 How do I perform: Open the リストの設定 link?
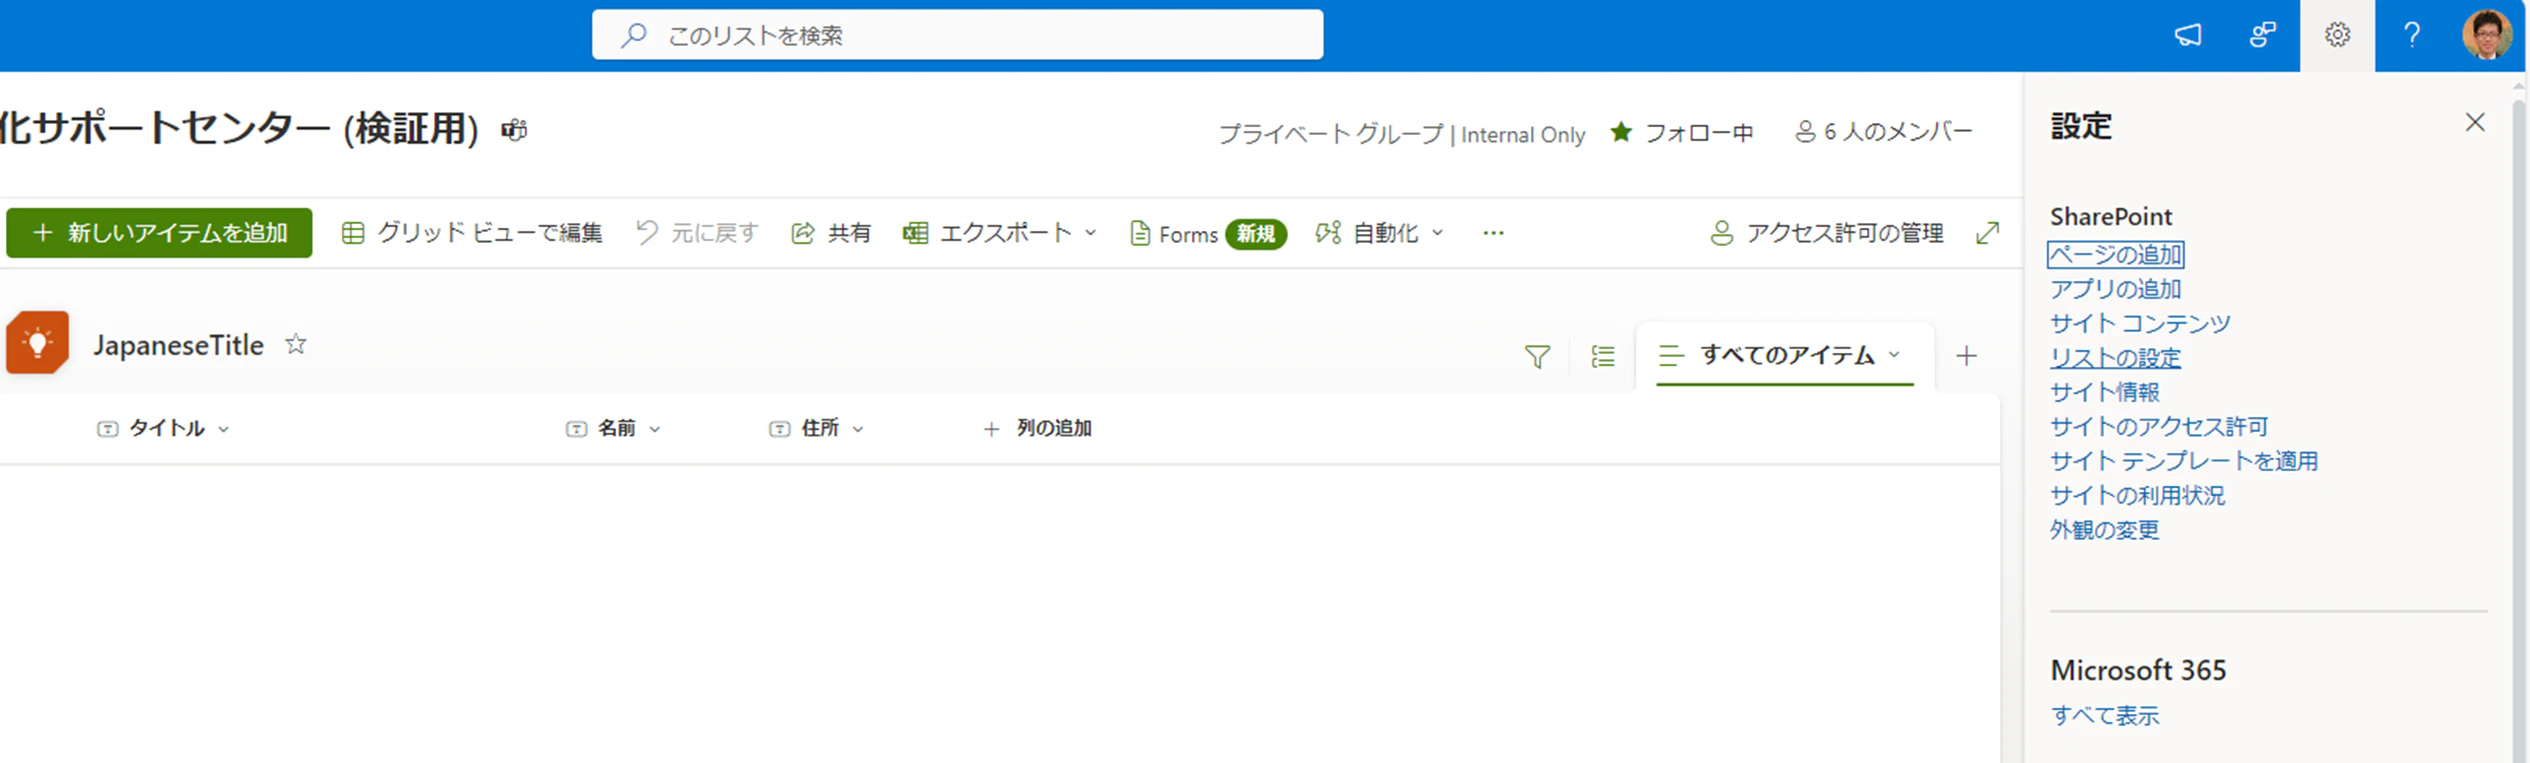pyautogui.click(x=2115, y=358)
